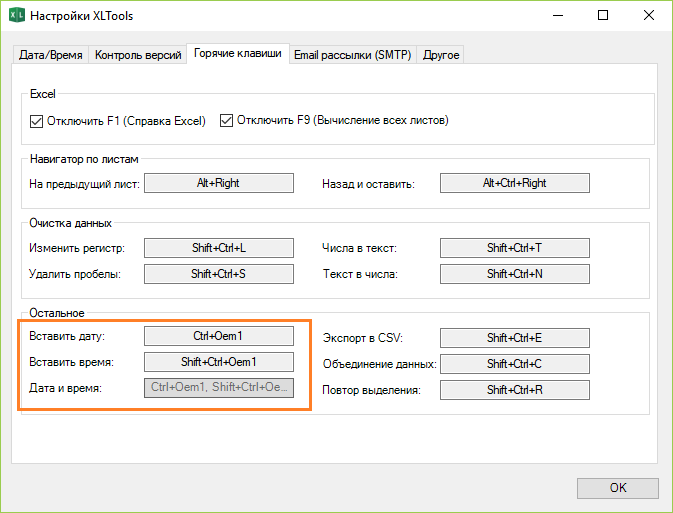
Task: Click the Alt+Right hotkey field
Action: click(x=219, y=183)
